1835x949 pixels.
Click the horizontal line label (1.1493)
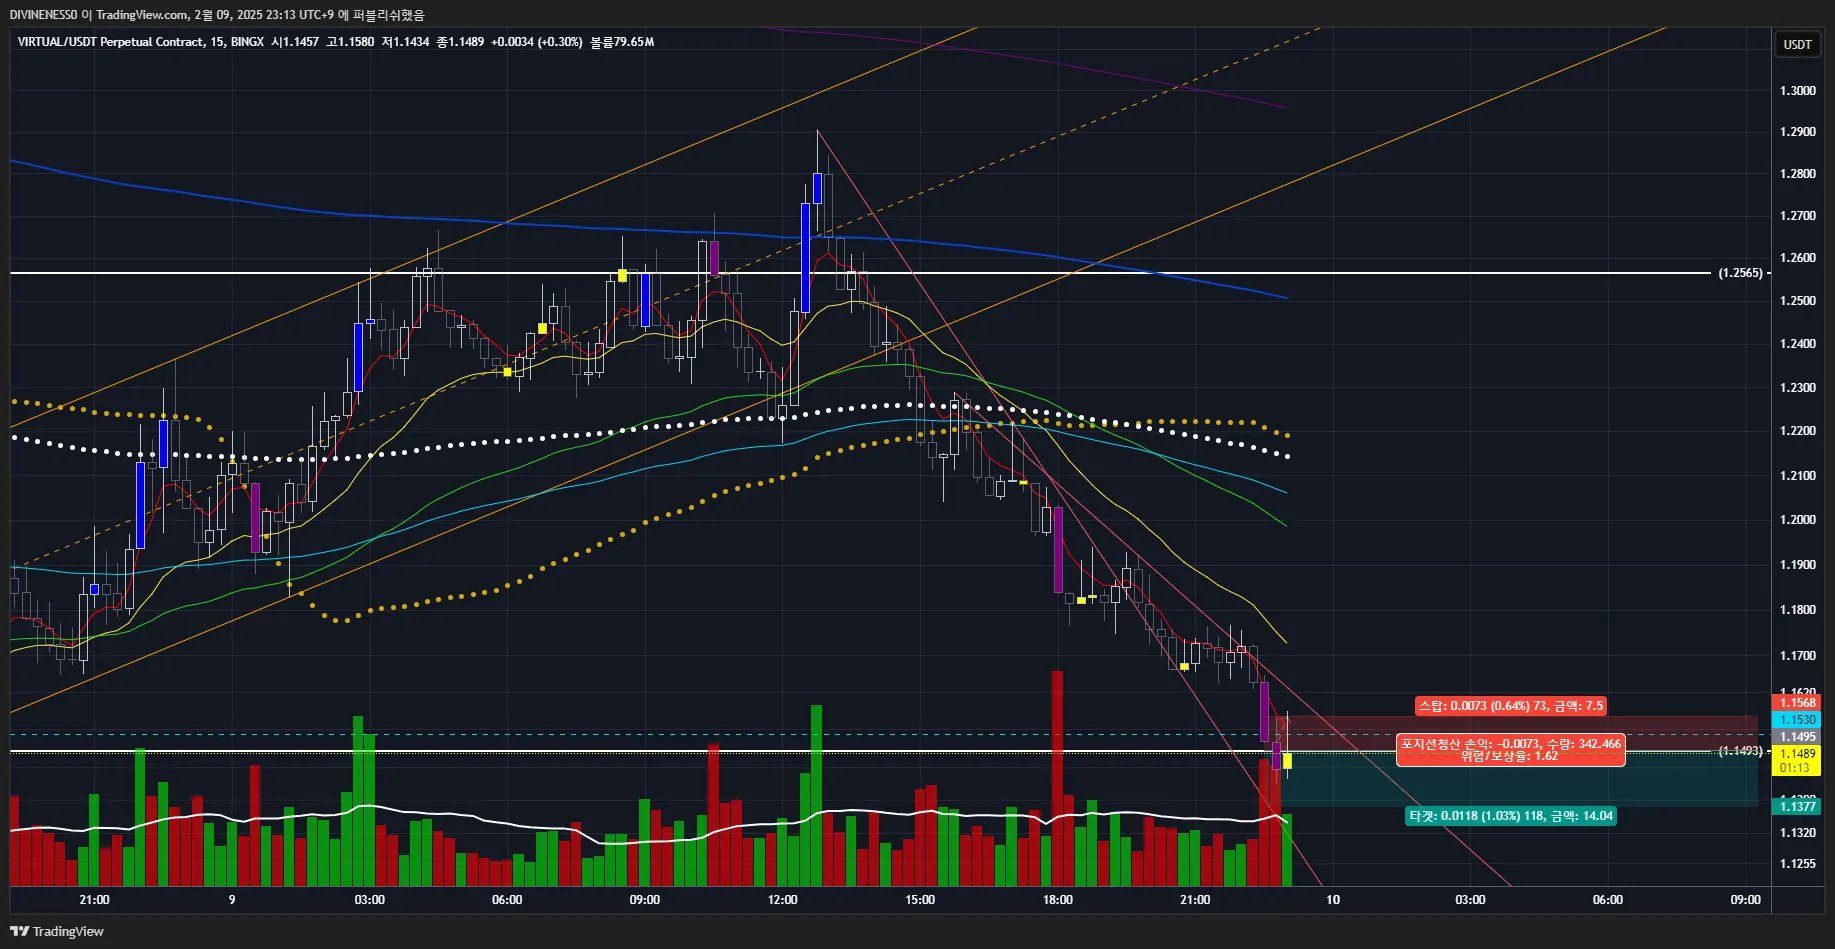click(x=1740, y=751)
